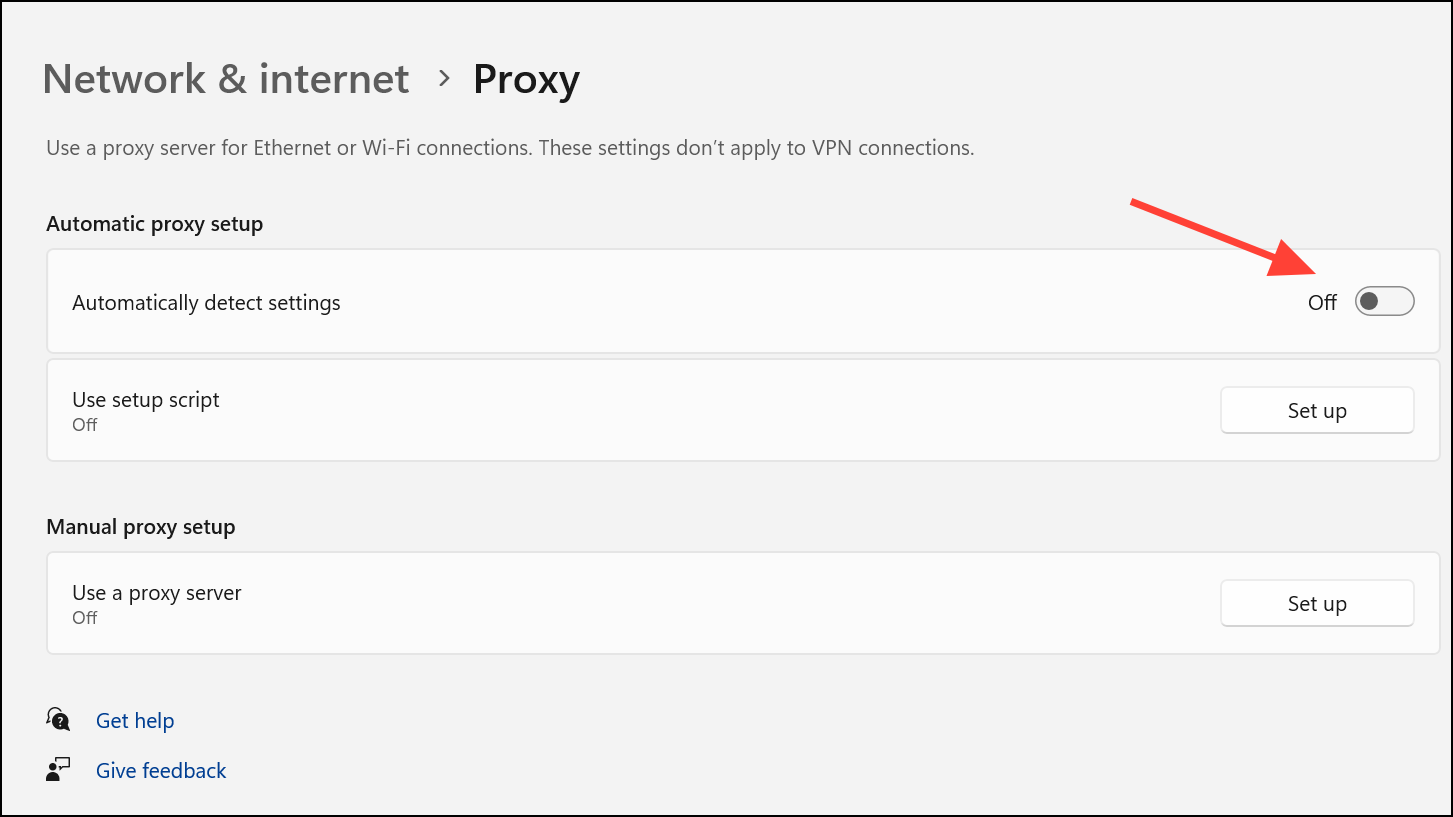The width and height of the screenshot is (1453, 817).
Task: Open the Get help link
Action: tap(135, 720)
